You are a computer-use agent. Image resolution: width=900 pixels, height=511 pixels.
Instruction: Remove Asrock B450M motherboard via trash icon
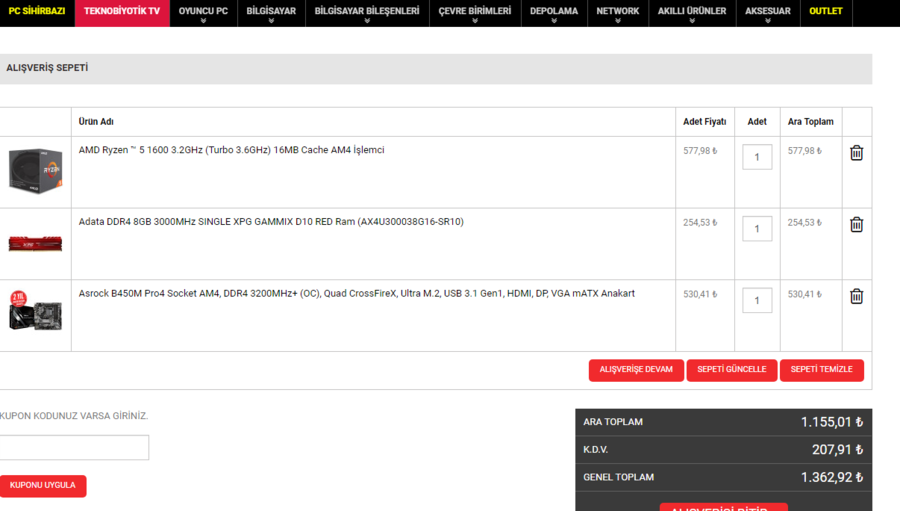tap(856, 296)
